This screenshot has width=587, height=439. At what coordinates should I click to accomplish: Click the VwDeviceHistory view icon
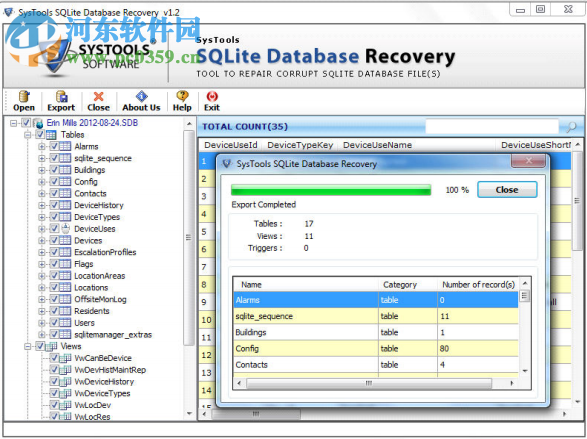point(65,382)
